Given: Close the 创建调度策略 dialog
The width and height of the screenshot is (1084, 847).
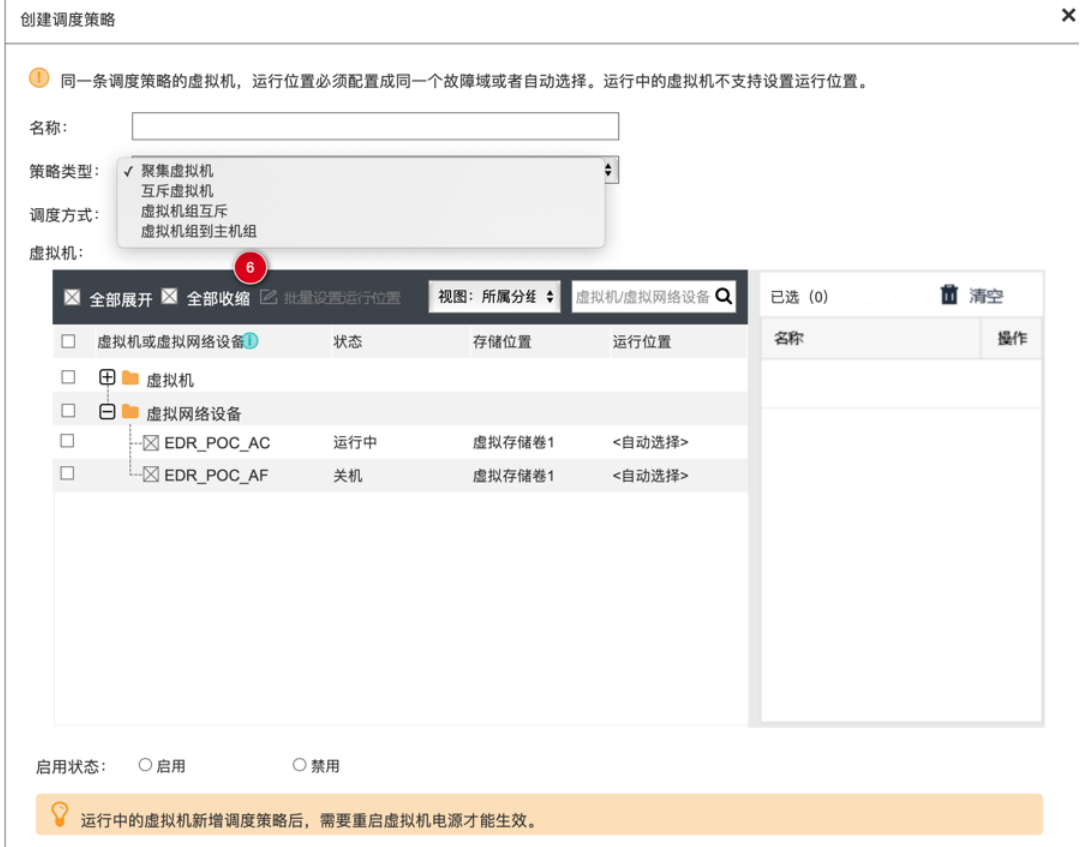Looking at the screenshot, I should 1069,15.
